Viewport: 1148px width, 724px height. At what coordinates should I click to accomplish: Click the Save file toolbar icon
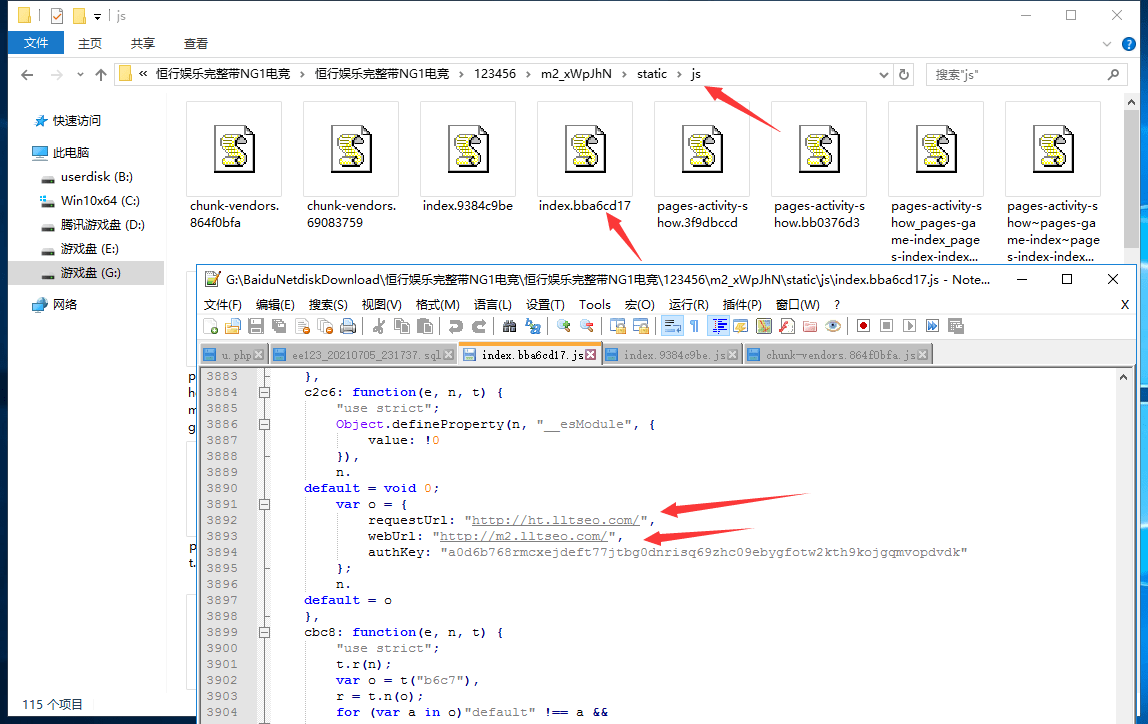tap(256, 326)
